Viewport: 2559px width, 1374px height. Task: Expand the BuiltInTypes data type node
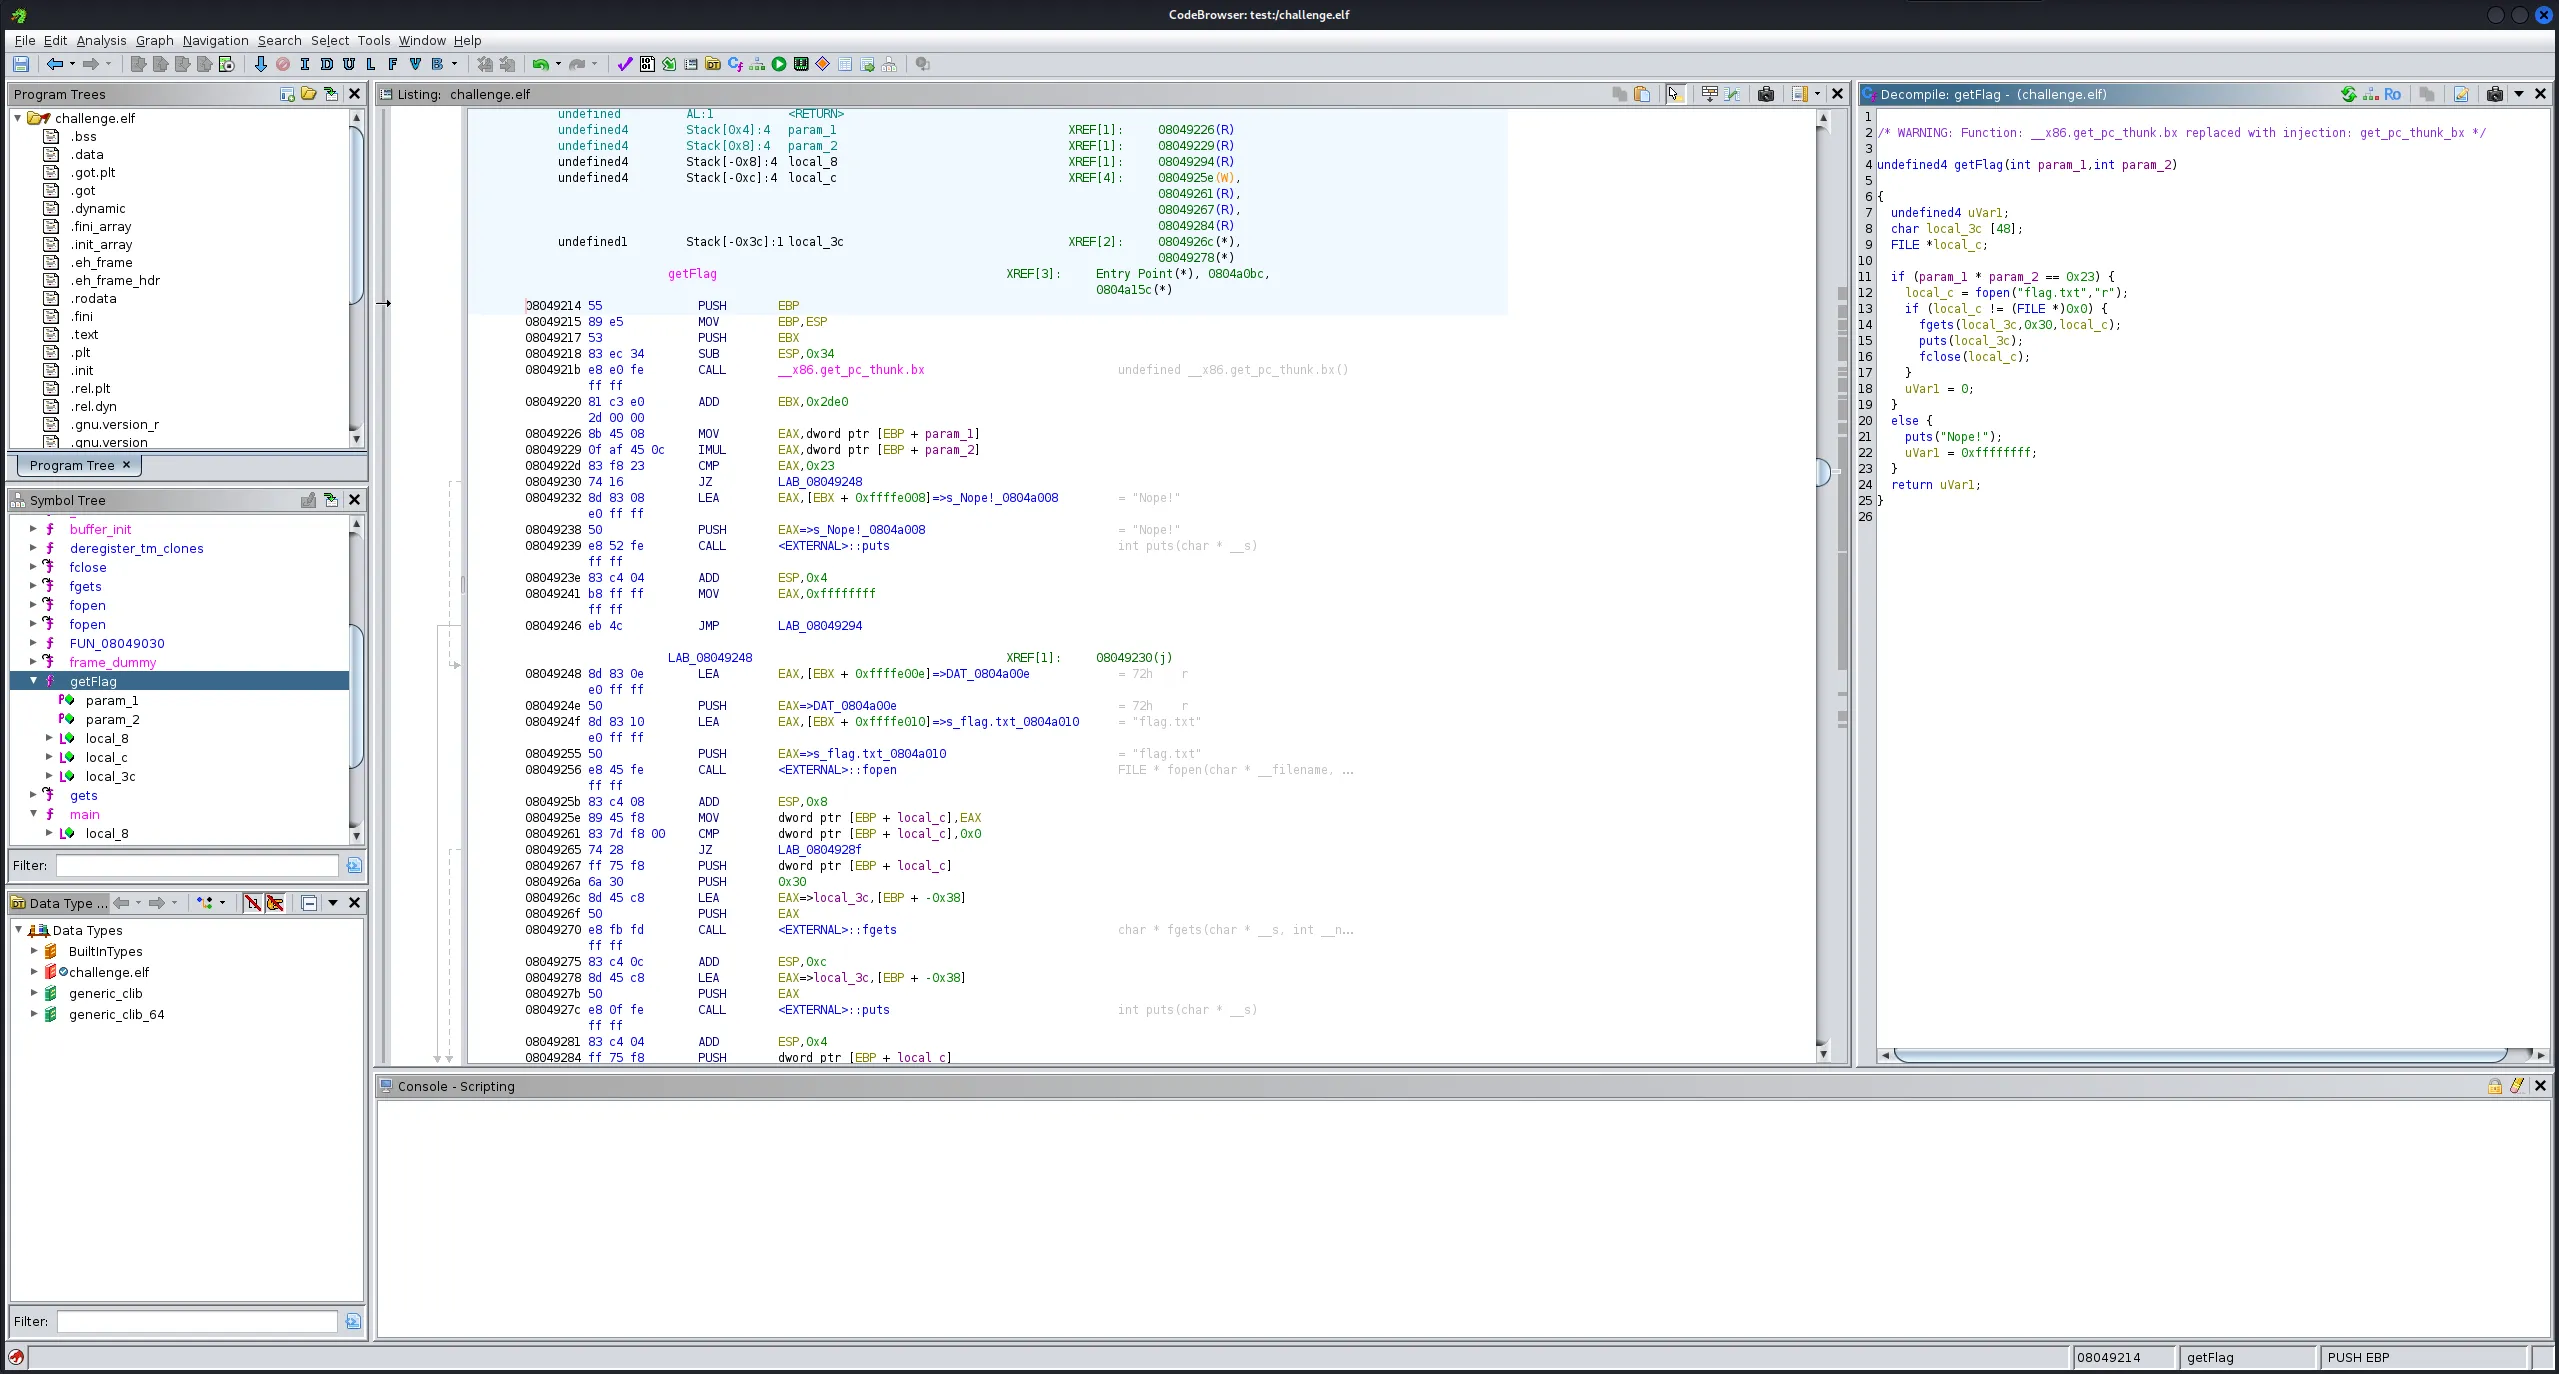[34, 951]
